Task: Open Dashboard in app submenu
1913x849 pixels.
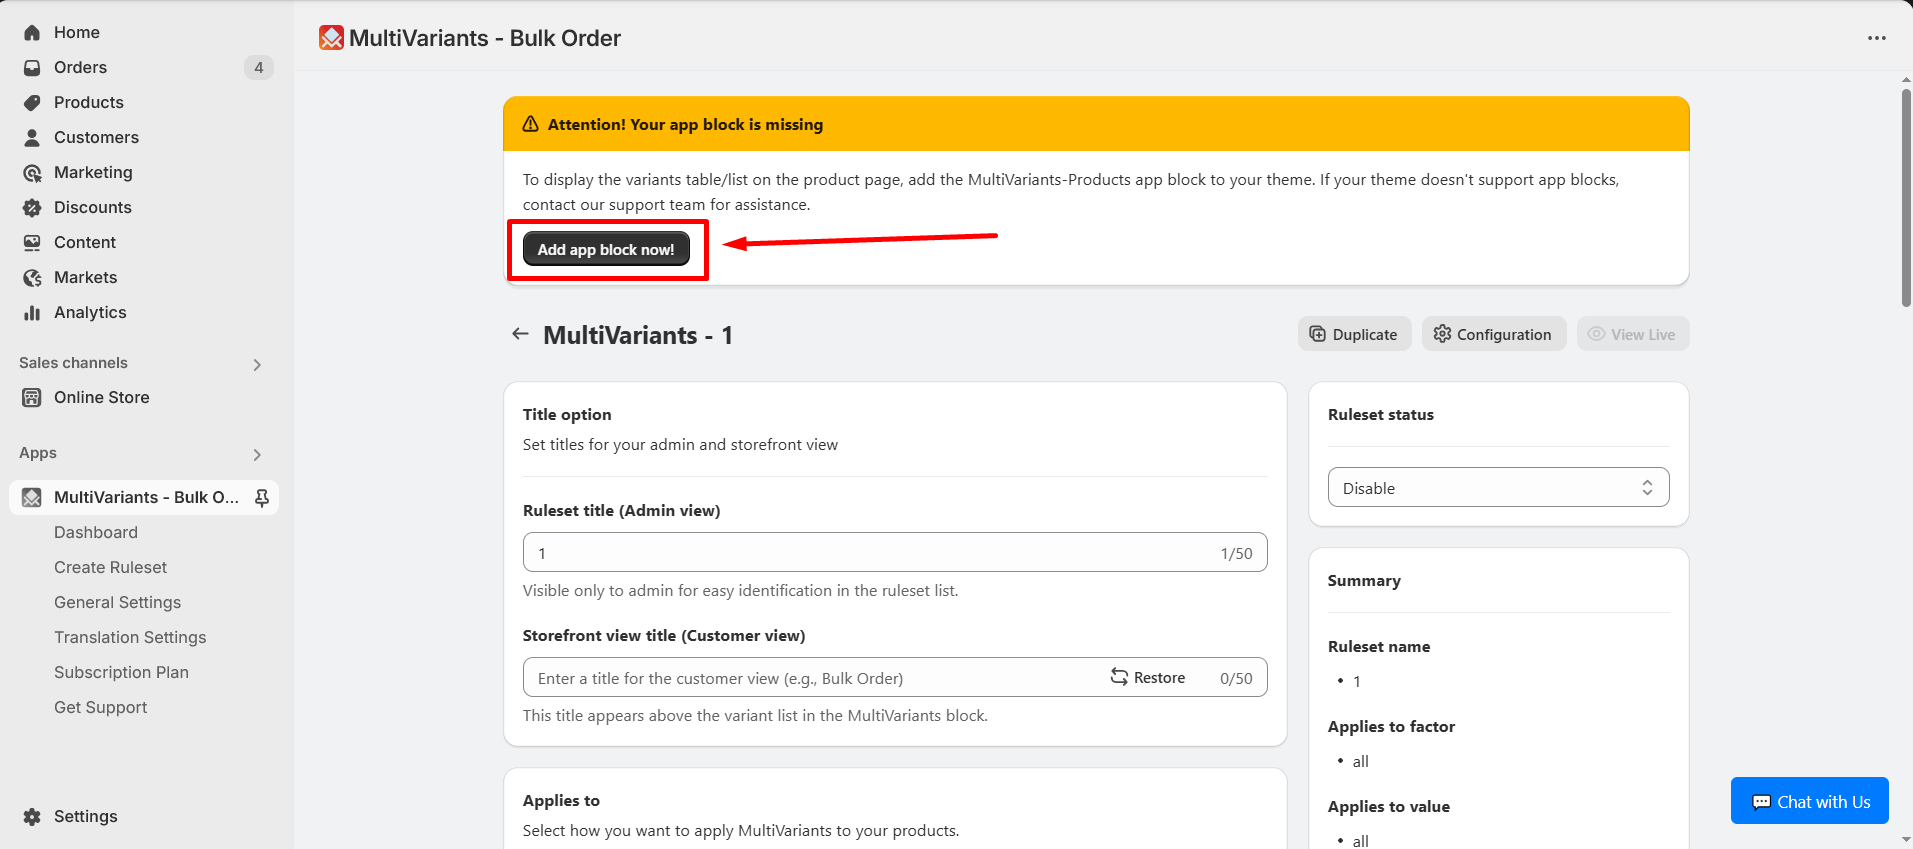Action: click(x=96, y=532)
